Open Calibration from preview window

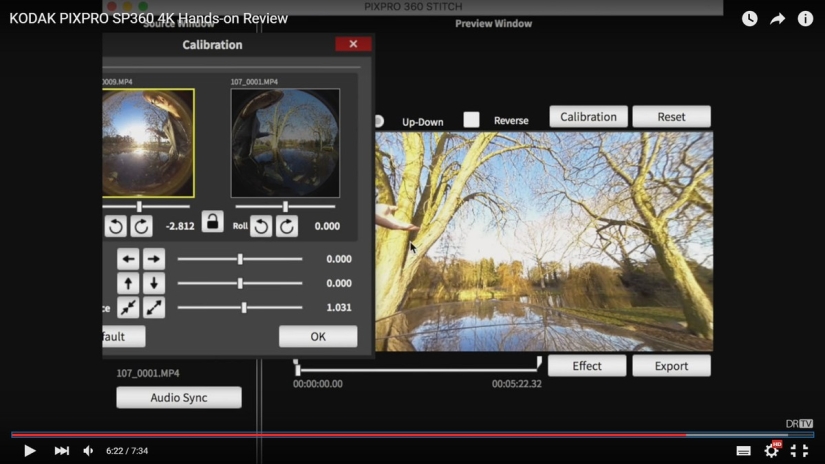pos(588,117)
